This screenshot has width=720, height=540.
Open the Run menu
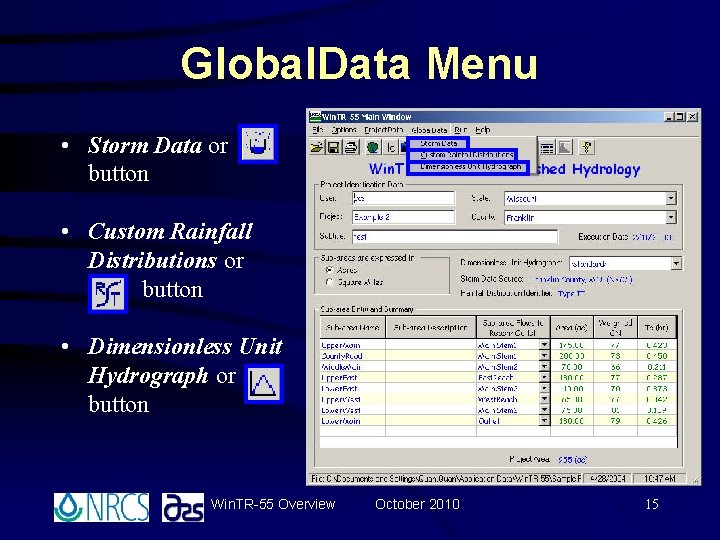(461, 130)
